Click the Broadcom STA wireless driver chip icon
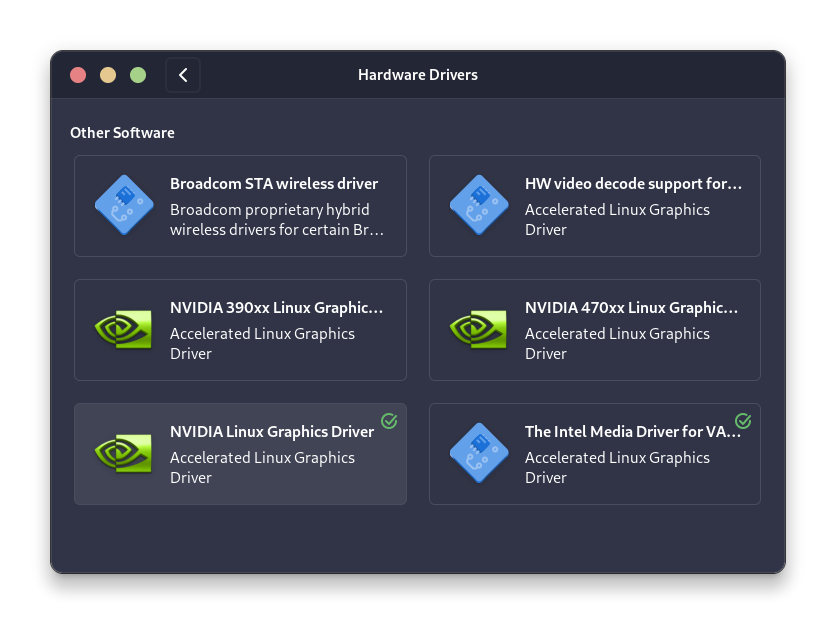 pos(124,205)
